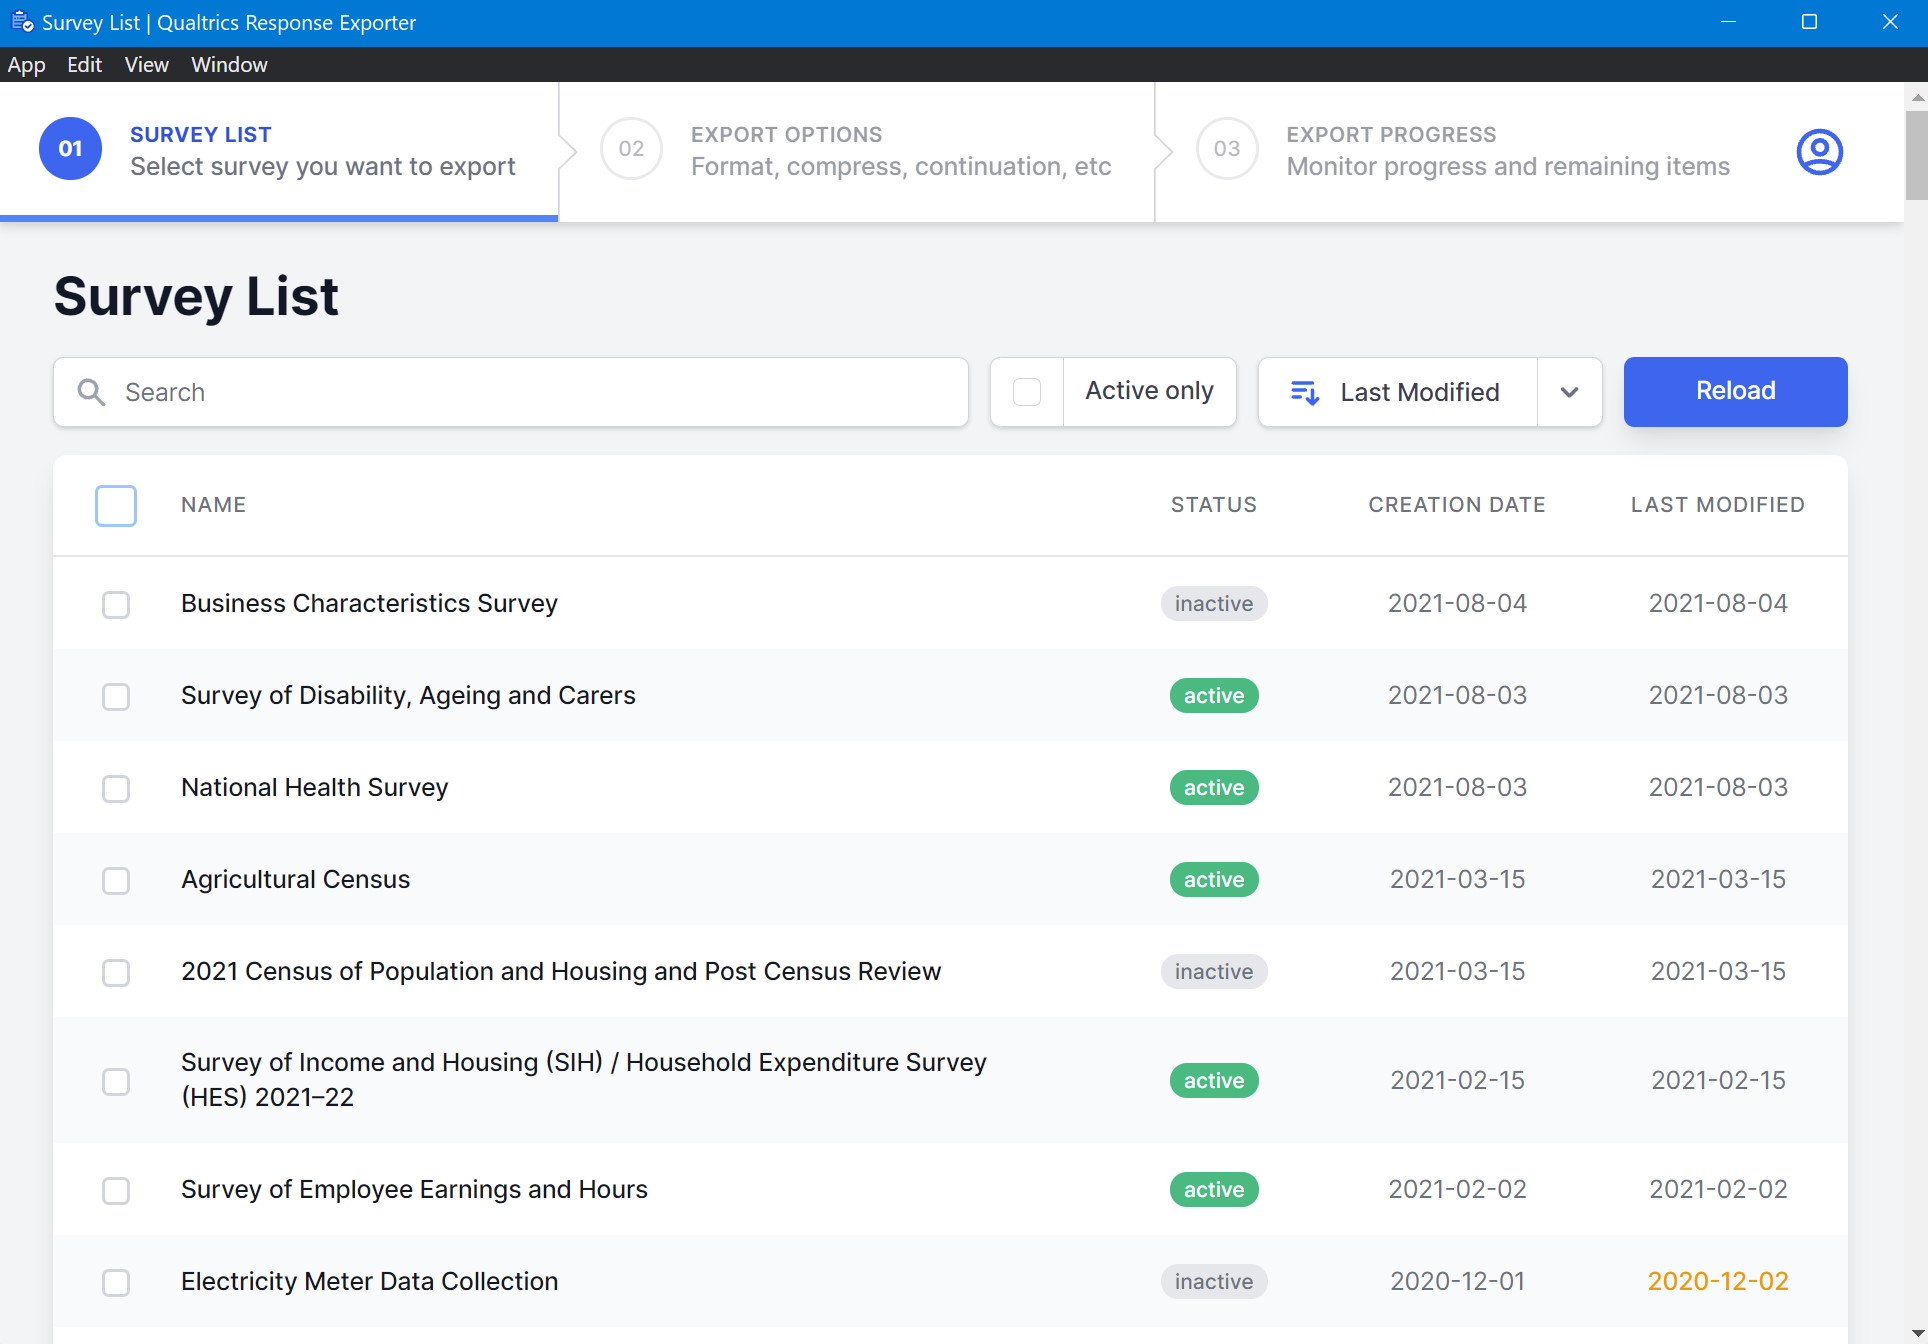Open the Last Modified sort selector
This screenshot has width=1928, height=1344.
click(1418, 392)
